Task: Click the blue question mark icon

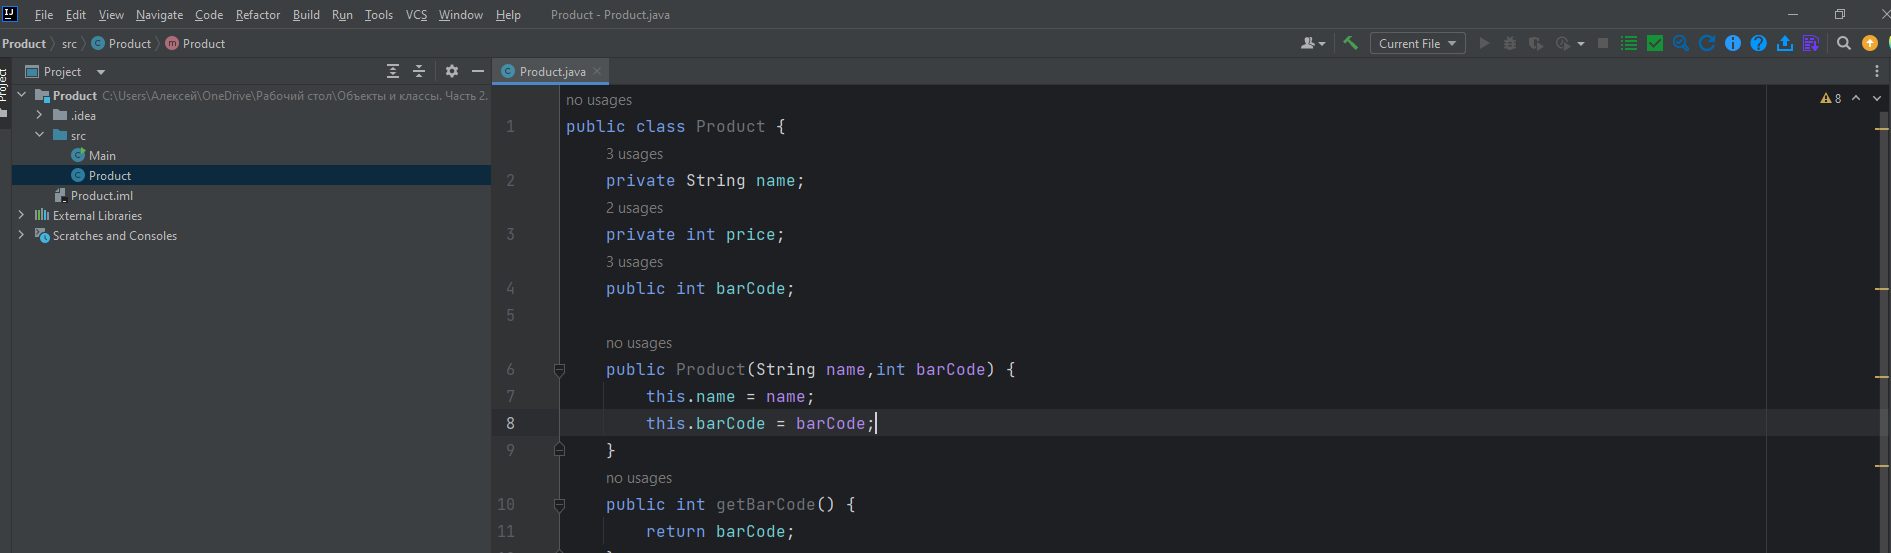Action: click(x=1759, y=43)
